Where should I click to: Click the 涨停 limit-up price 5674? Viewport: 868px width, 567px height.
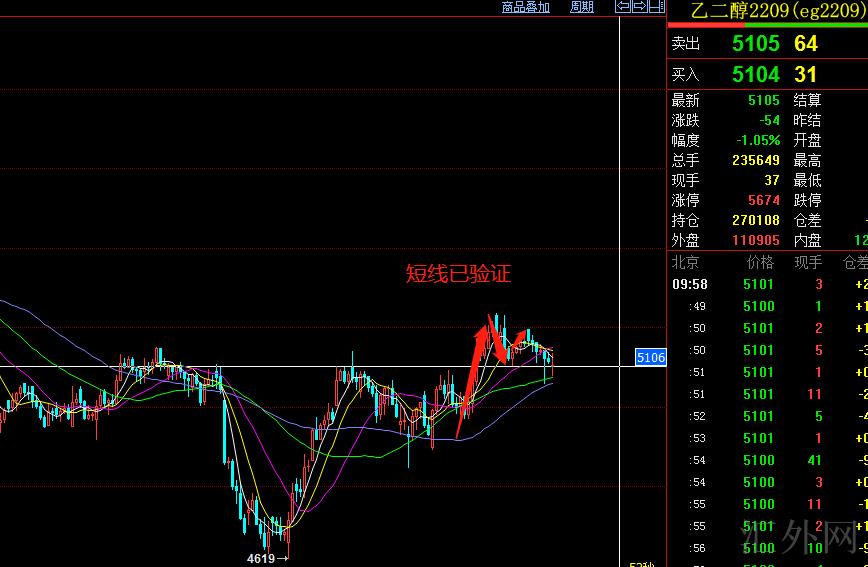point(763,200)
